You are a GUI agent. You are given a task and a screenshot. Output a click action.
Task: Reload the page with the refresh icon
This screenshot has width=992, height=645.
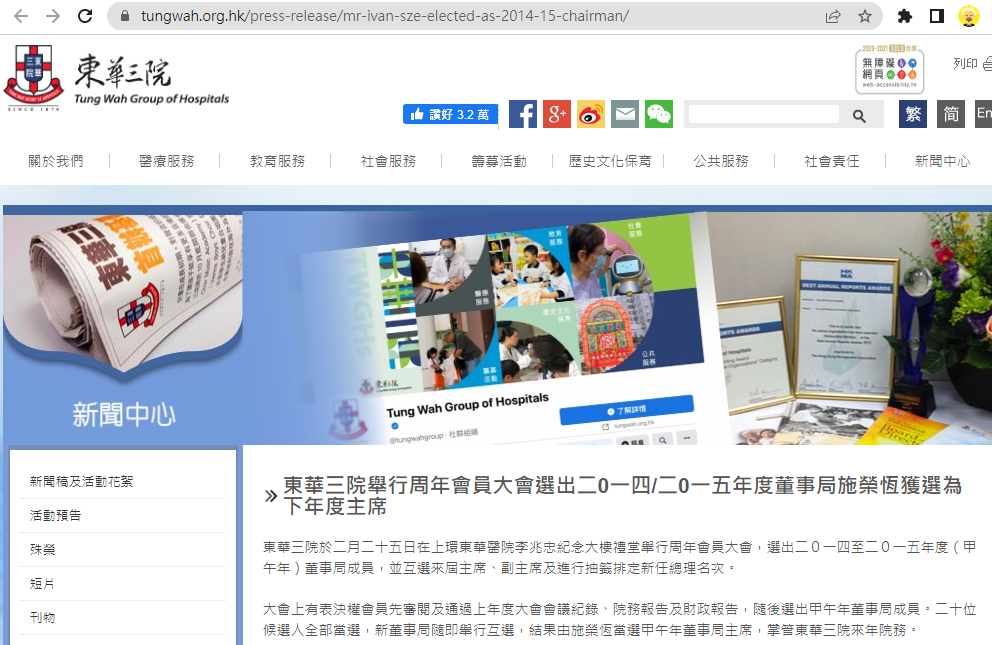tap(85, 16)
